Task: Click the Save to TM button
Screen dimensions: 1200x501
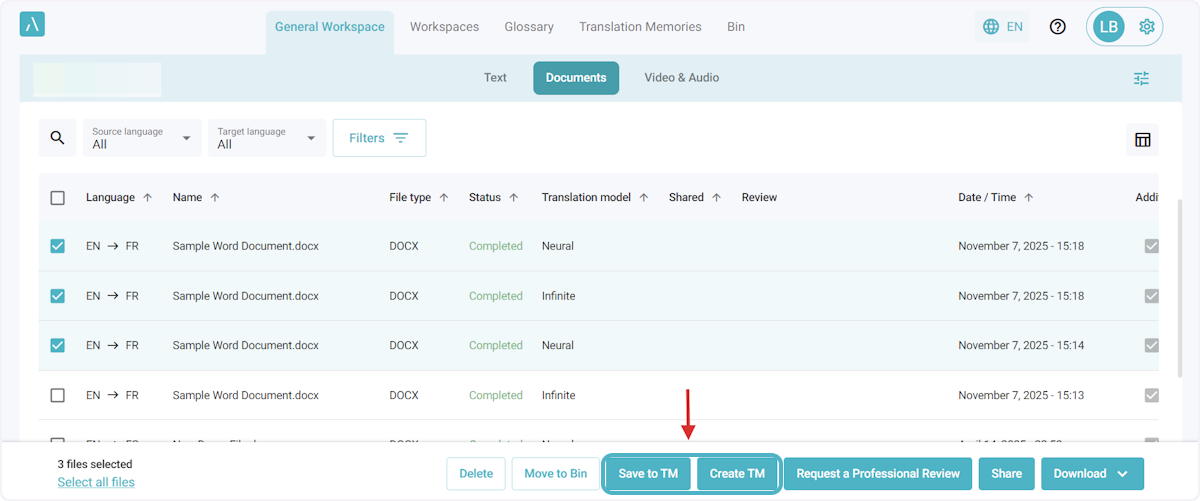Action: coord(648,474)
